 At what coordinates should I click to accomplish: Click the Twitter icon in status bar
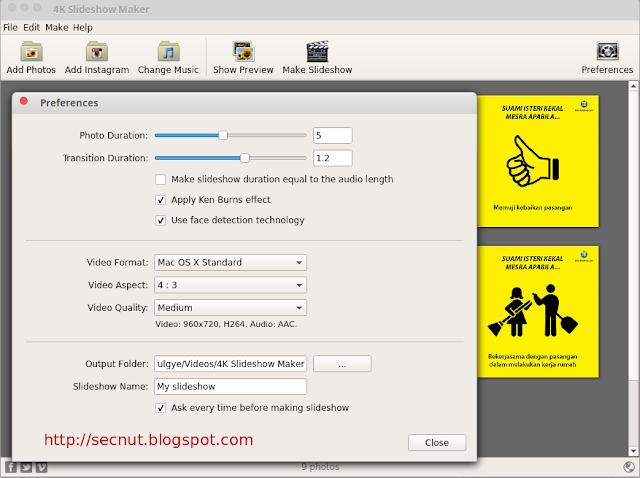26,467
